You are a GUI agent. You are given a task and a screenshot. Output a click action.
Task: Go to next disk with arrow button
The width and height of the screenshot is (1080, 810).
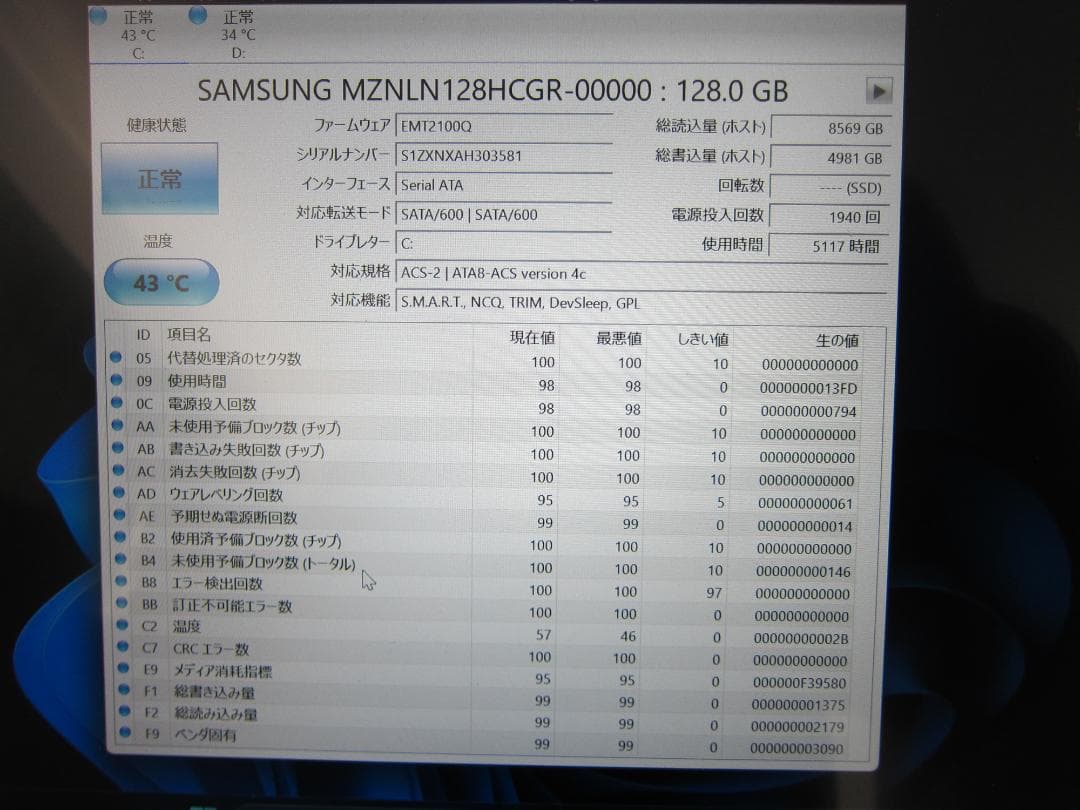click(x=878, y=91)
